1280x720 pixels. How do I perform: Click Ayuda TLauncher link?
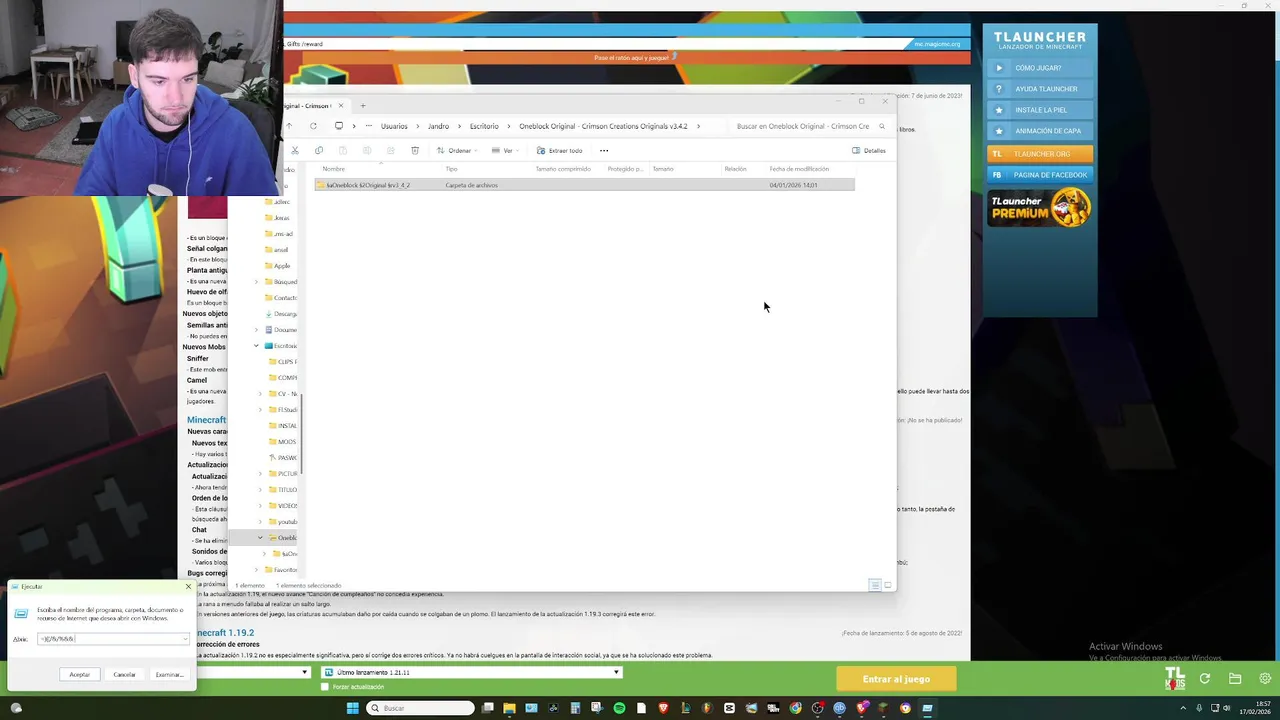pos(1040,89)
